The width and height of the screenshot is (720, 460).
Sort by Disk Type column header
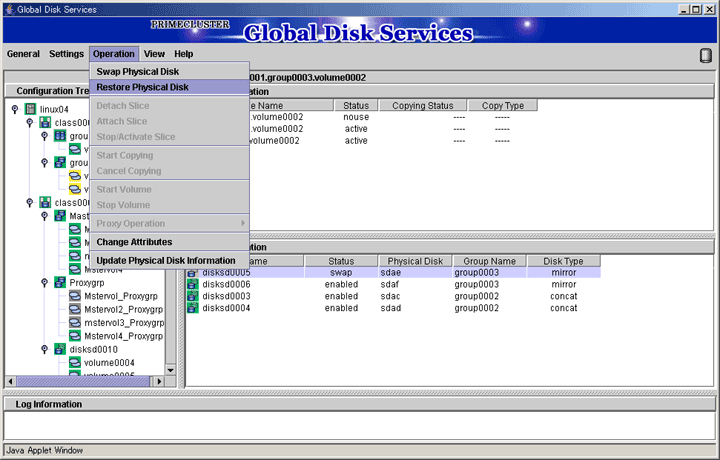click(x=563, y=261)
